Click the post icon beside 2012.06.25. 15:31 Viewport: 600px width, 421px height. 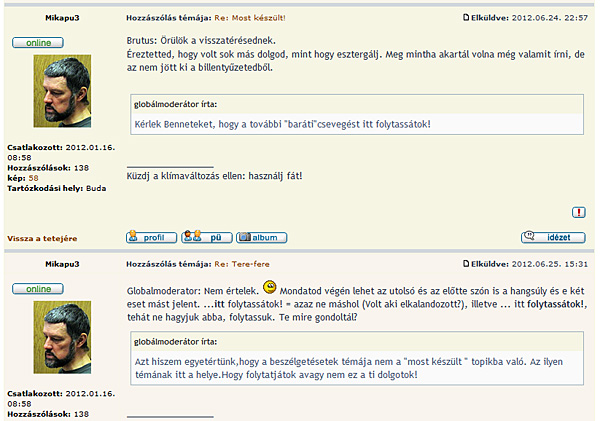tap(466, 264)
